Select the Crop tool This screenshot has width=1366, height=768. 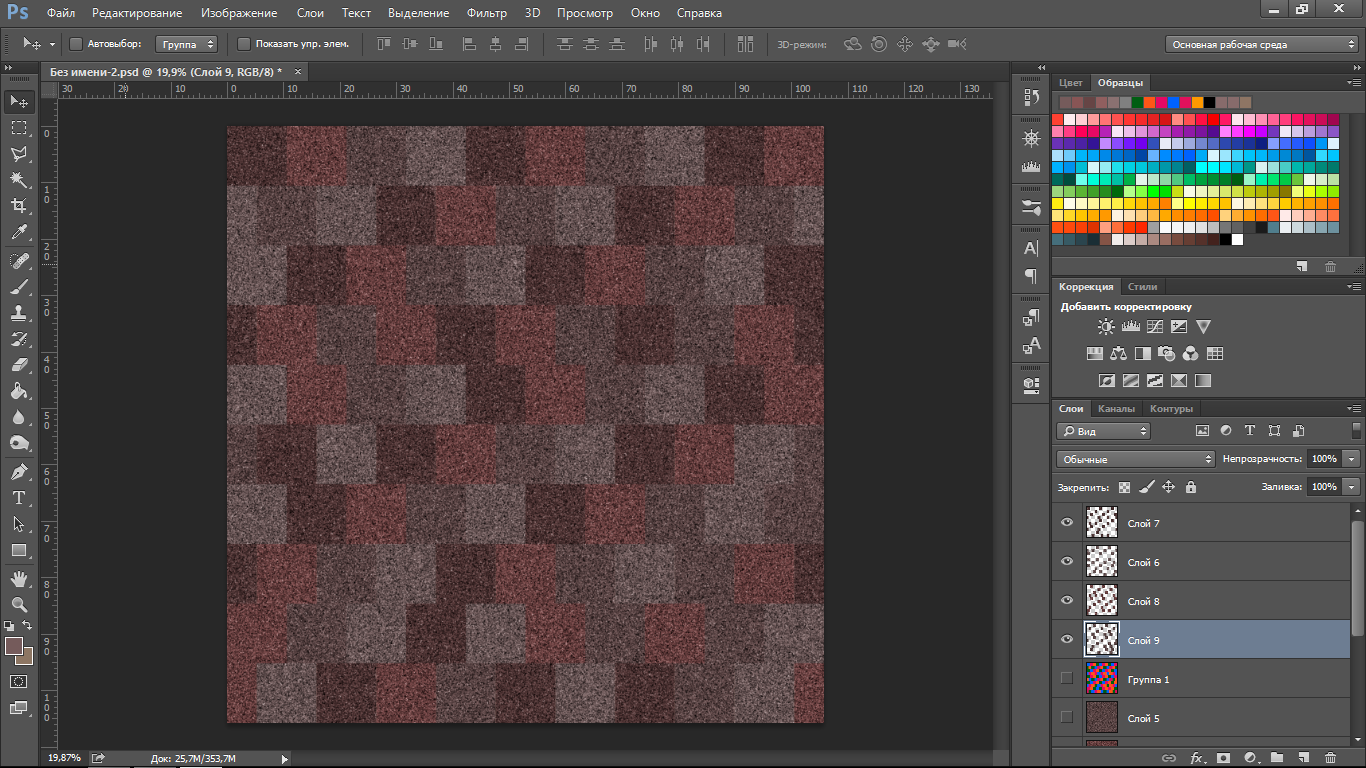coord(18,206)
